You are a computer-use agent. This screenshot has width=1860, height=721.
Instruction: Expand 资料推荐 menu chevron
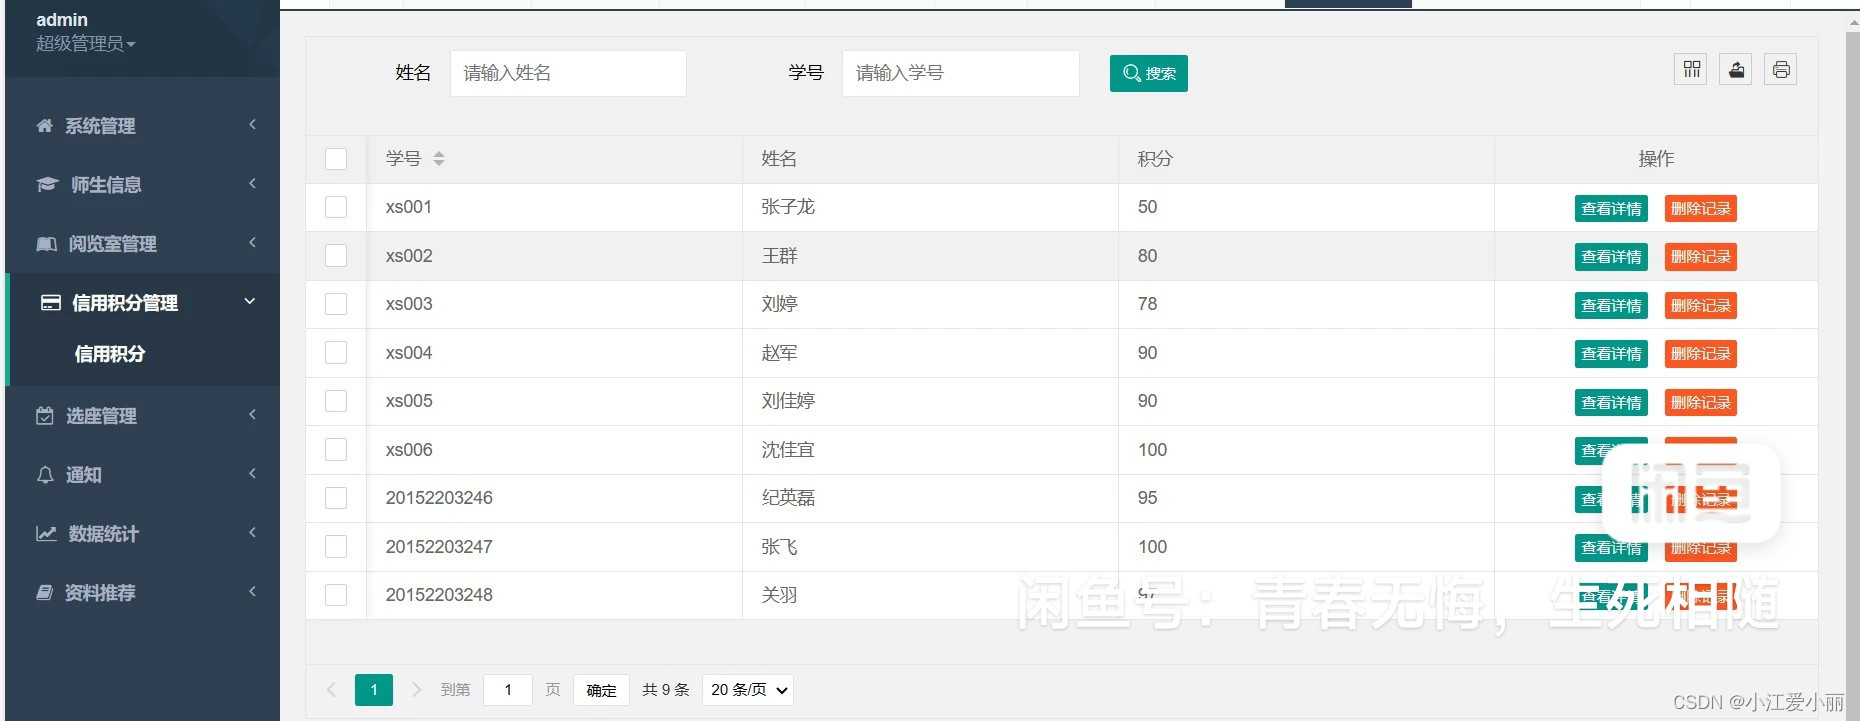(252, 591)
